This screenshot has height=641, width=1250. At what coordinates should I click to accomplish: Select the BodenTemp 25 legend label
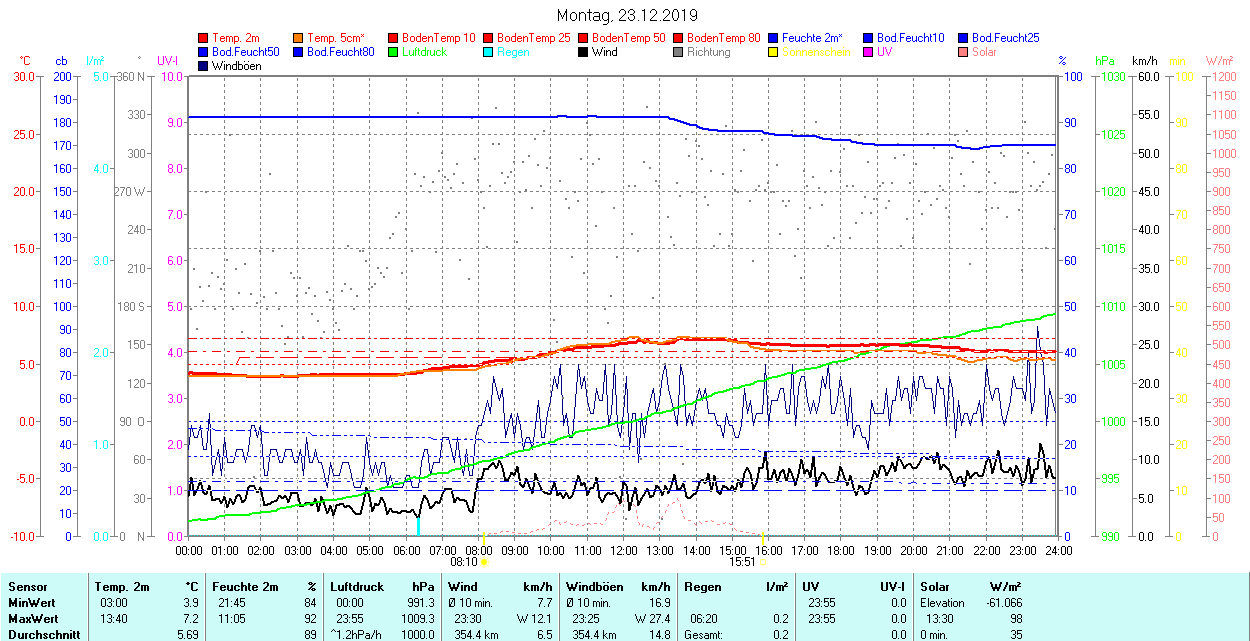(x=534, y=38)
